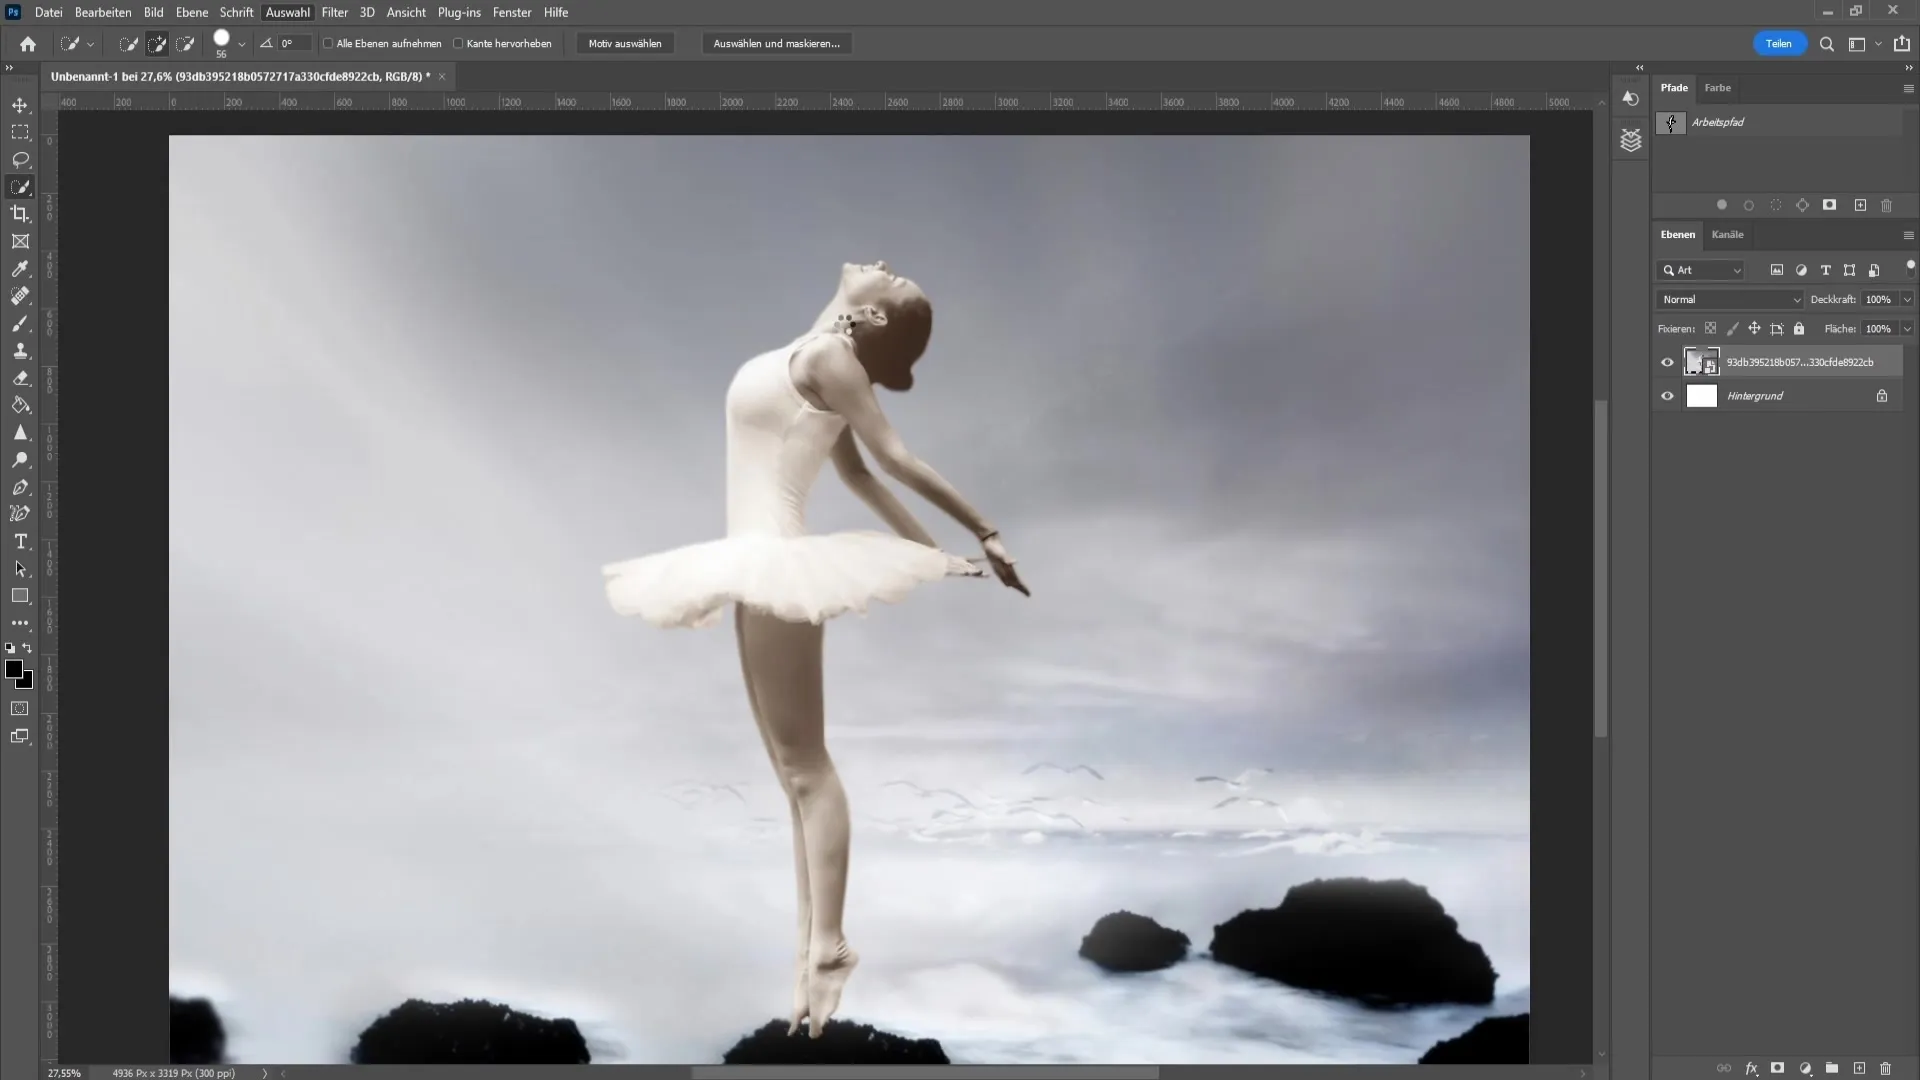The width and height of the screenshot is (1920, 1080).
Task: Select the Lasso tool
Action: 20,158
